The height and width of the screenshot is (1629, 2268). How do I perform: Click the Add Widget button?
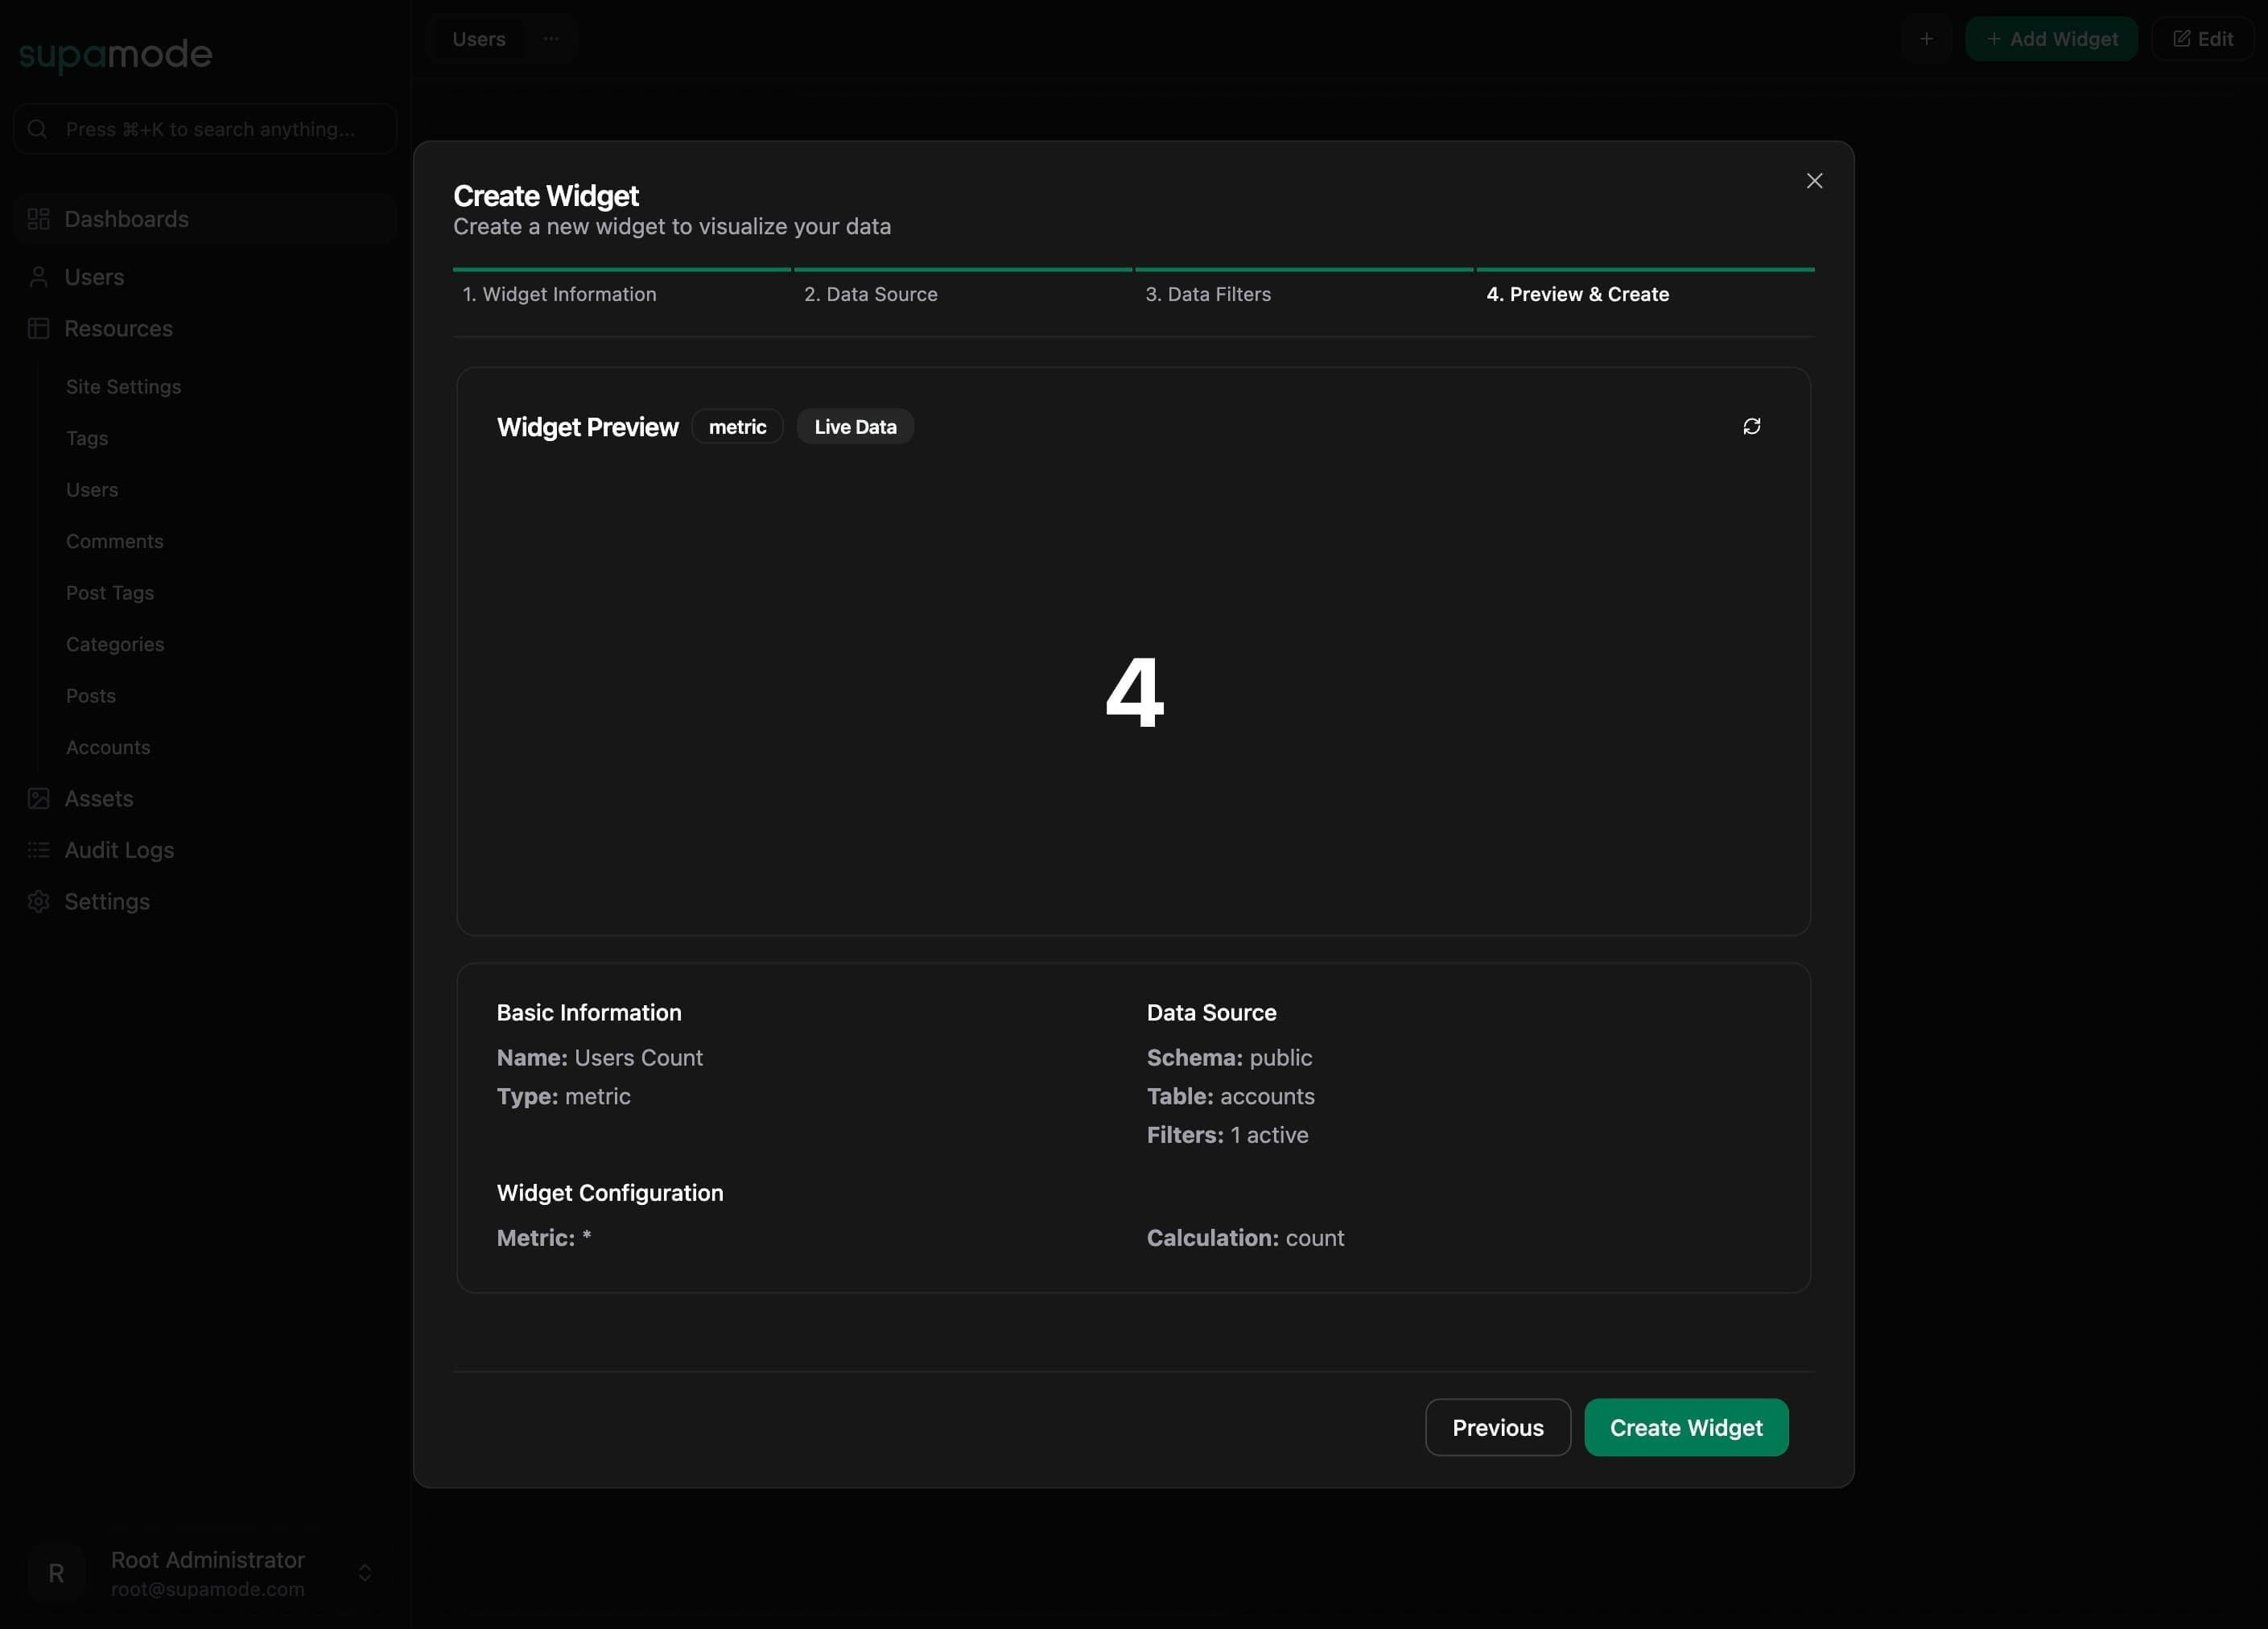point(2050,39)
